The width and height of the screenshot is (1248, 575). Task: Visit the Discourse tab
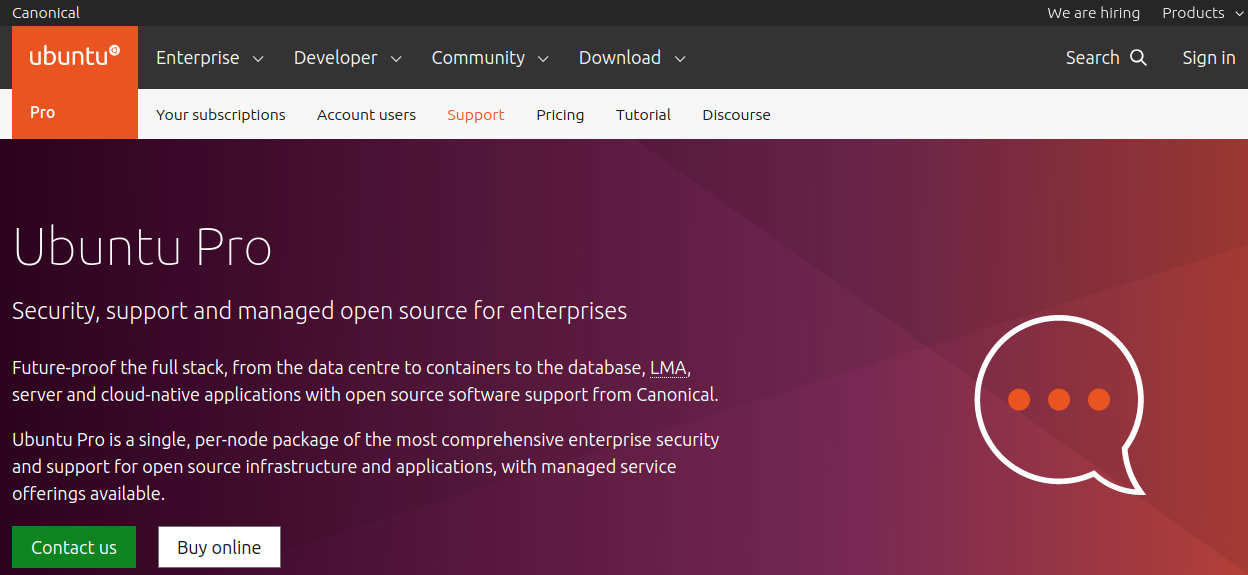736,115
